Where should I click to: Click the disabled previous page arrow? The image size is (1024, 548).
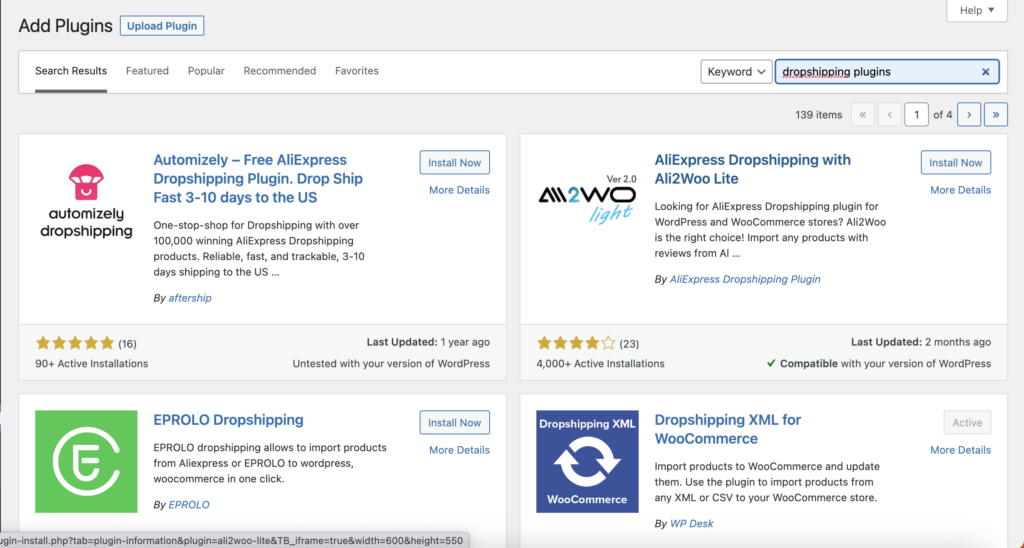coord(889,114)
